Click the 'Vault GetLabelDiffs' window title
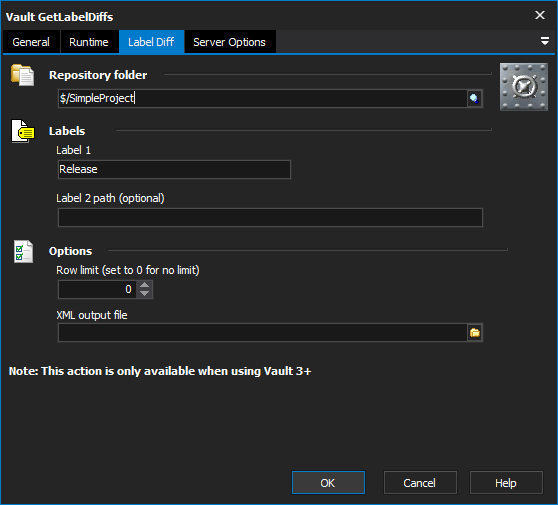This screenshot has height=505, width=558. click(x=59, y=17)
